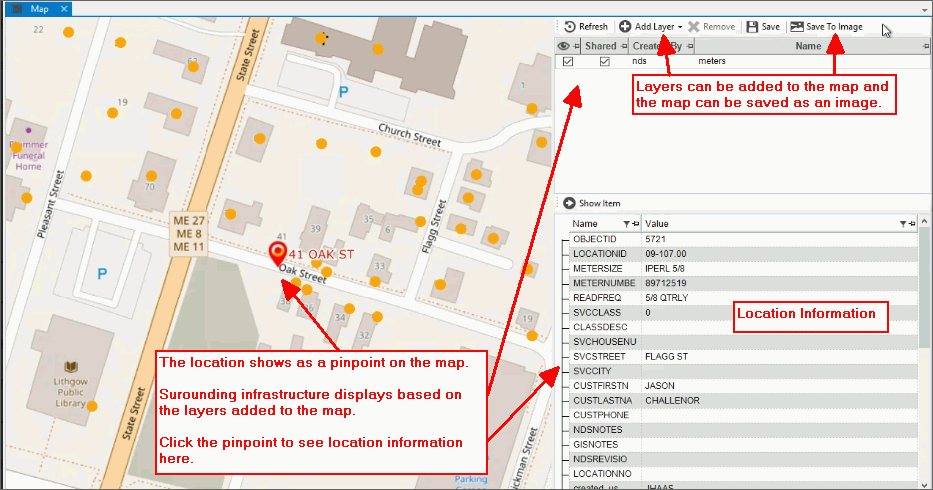Image resolution: width=933 pixels, height=490 pixels.
Task: Close the Map tab
Action: tap(63, 8)
